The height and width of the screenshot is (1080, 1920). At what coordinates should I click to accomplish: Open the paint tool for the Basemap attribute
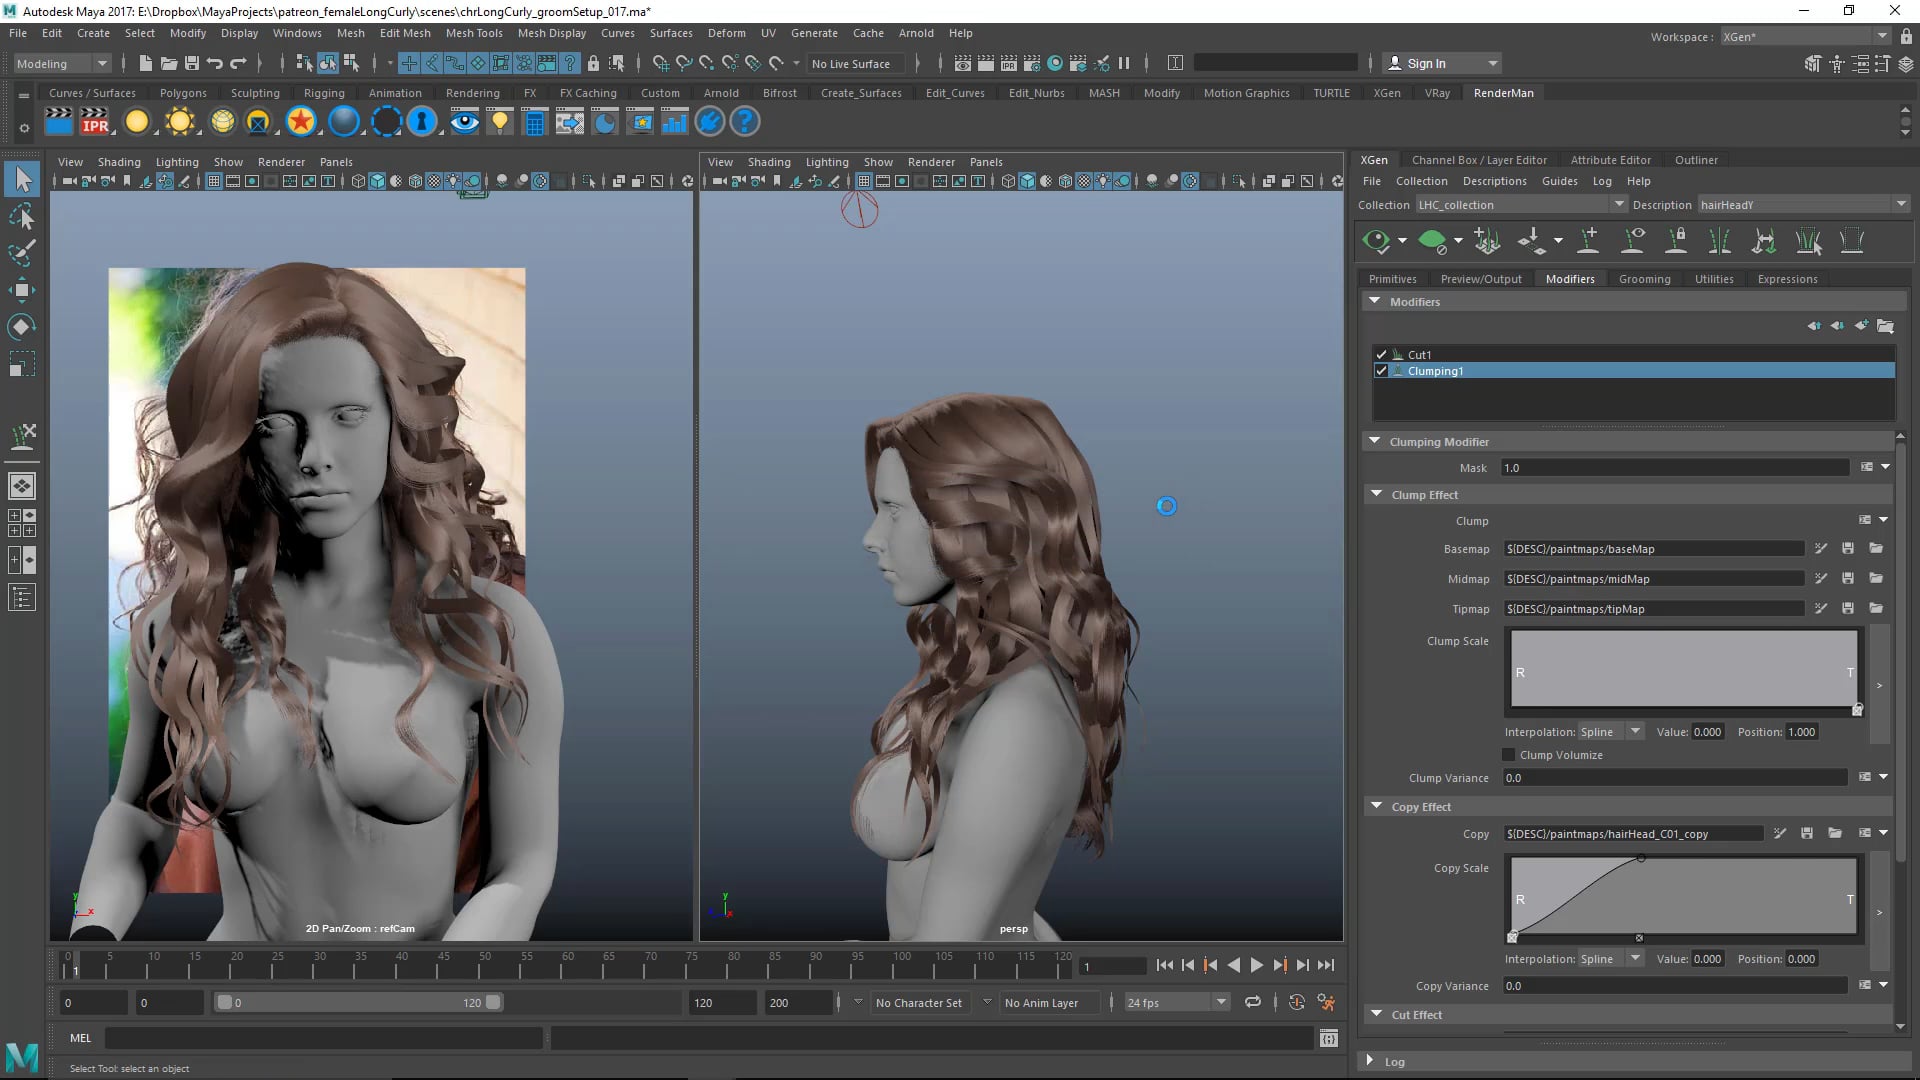(x=1820, y=548)
